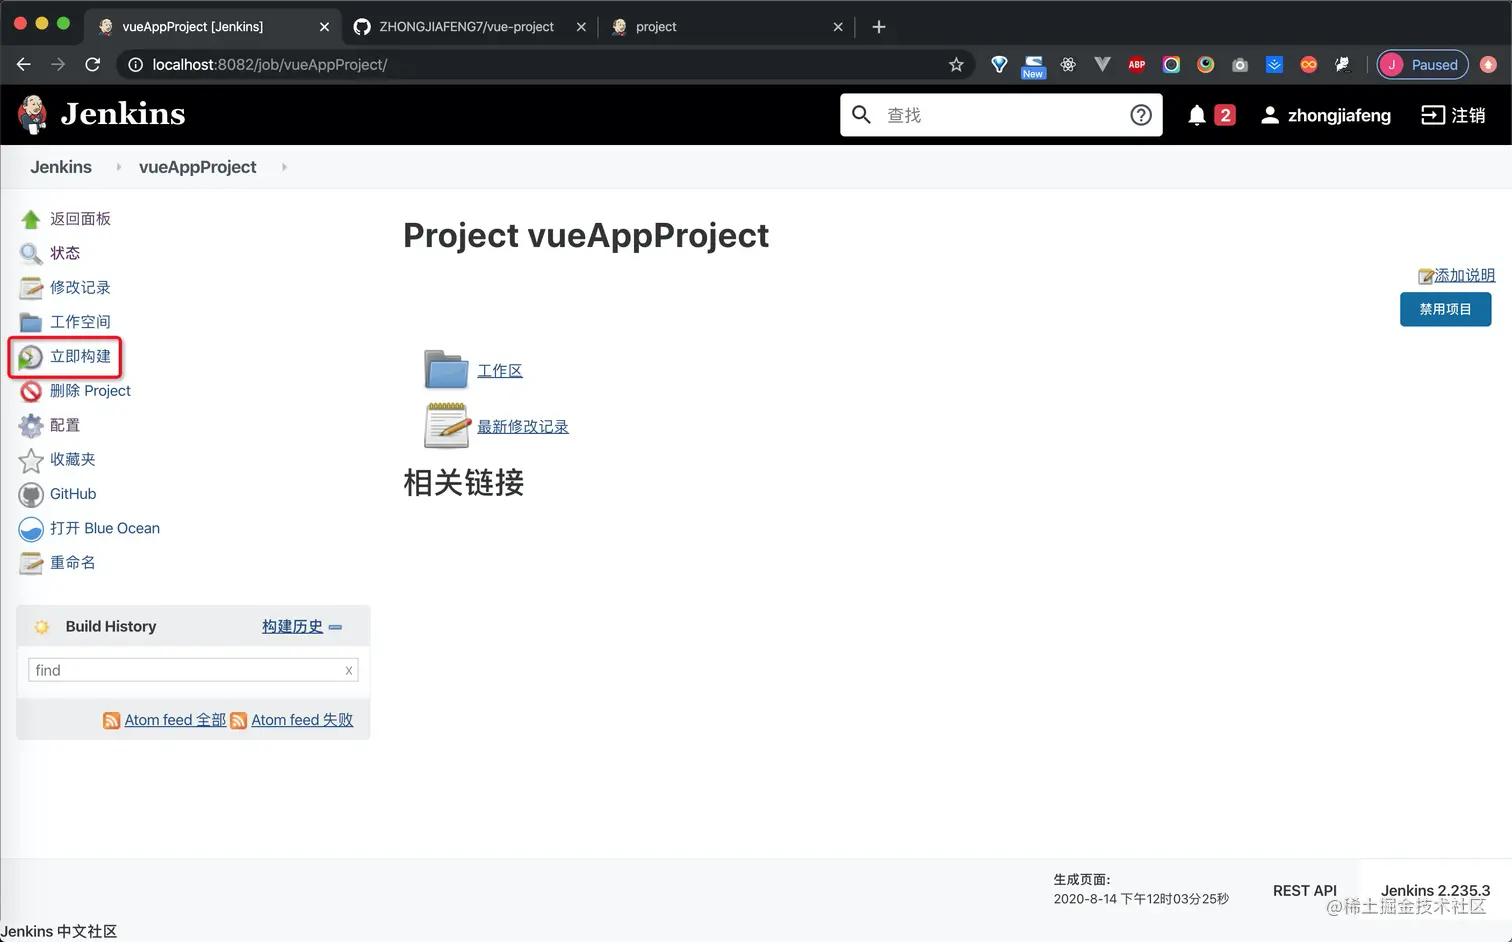Click the folder icon beside 工作空间
The height and width of the screenshot is (942, 1512).
(x=31, y=322)
